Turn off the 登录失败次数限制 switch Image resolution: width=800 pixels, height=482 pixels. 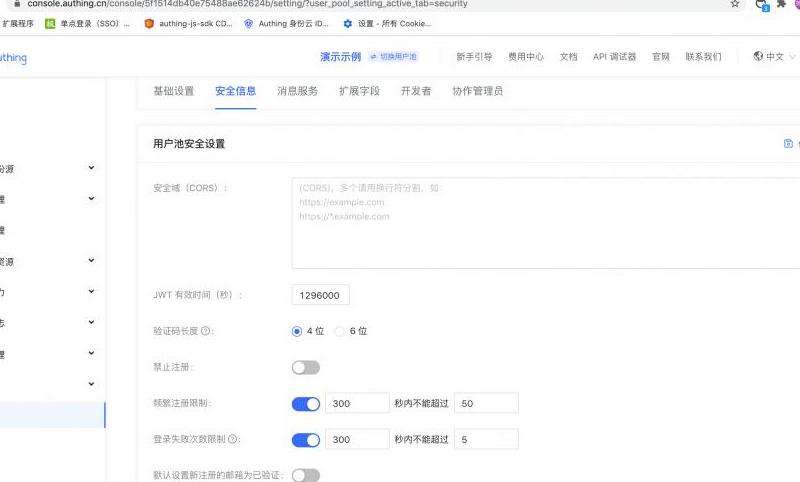tap(306, 440)
